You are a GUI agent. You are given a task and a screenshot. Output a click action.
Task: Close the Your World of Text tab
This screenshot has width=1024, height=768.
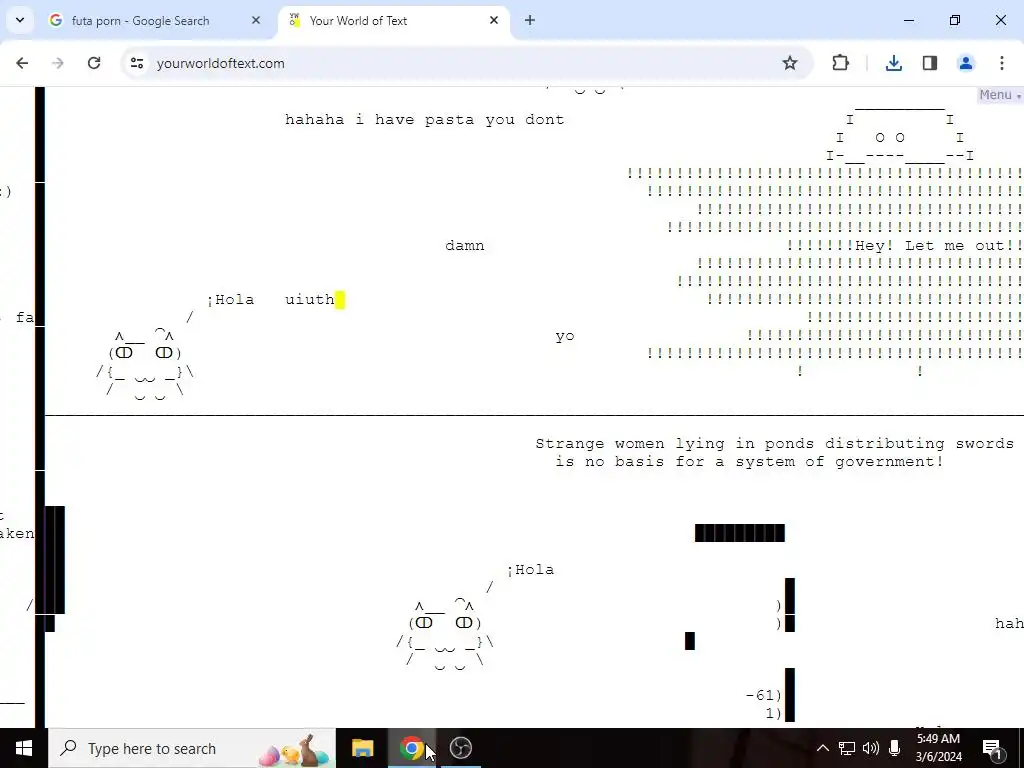[494, 21]
